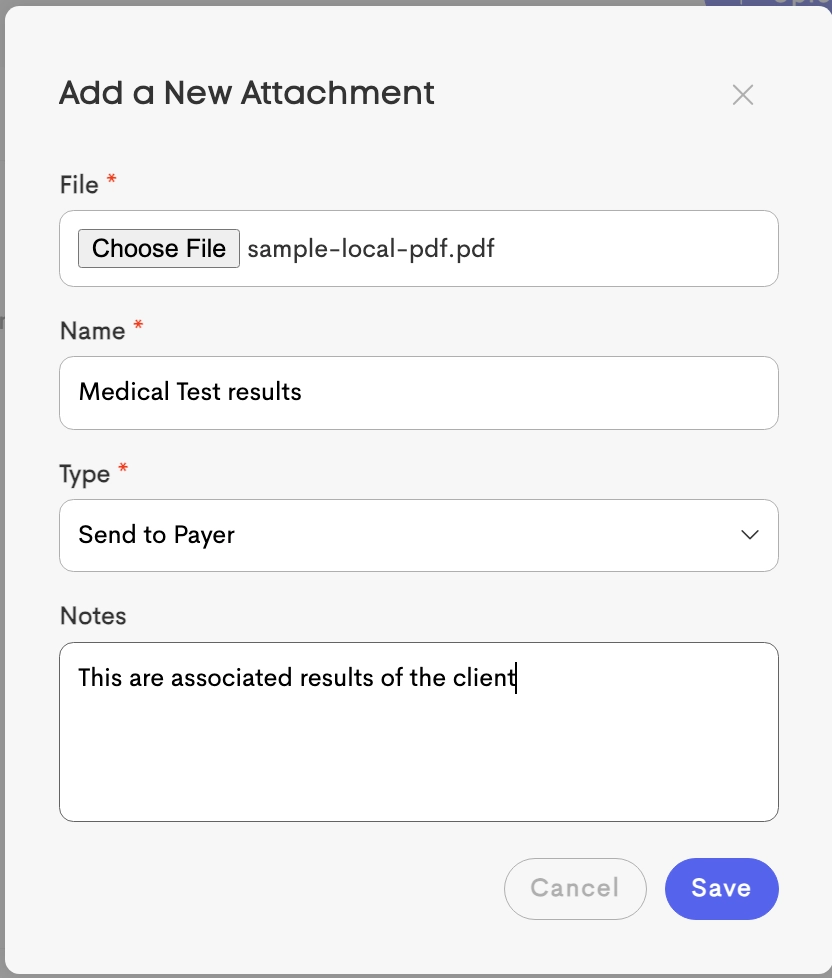Click the Type field label
Screen dimensions: 832x978
click(x=84, y=474)
